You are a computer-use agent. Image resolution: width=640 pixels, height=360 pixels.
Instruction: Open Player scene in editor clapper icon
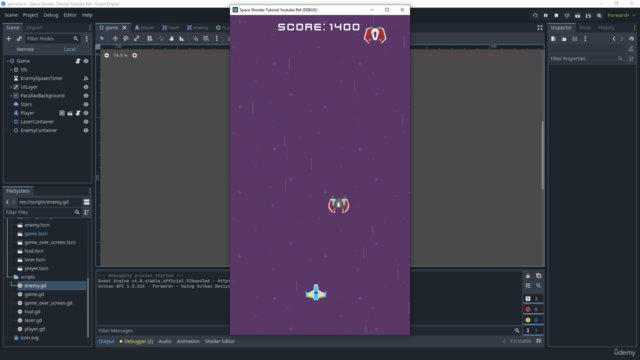(x=70, y=113)
